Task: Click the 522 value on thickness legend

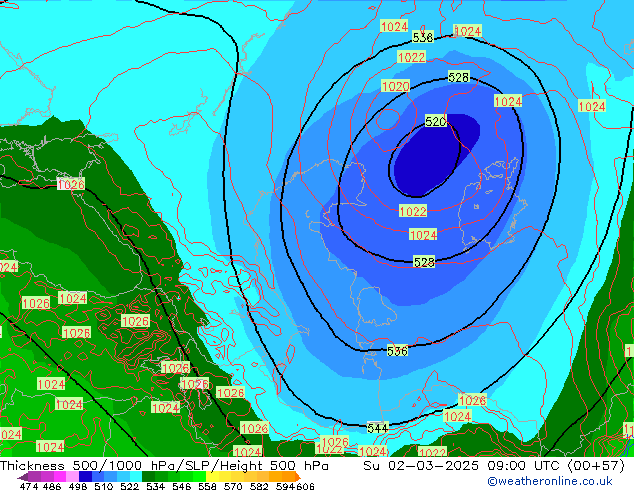Action: [127, 486]
